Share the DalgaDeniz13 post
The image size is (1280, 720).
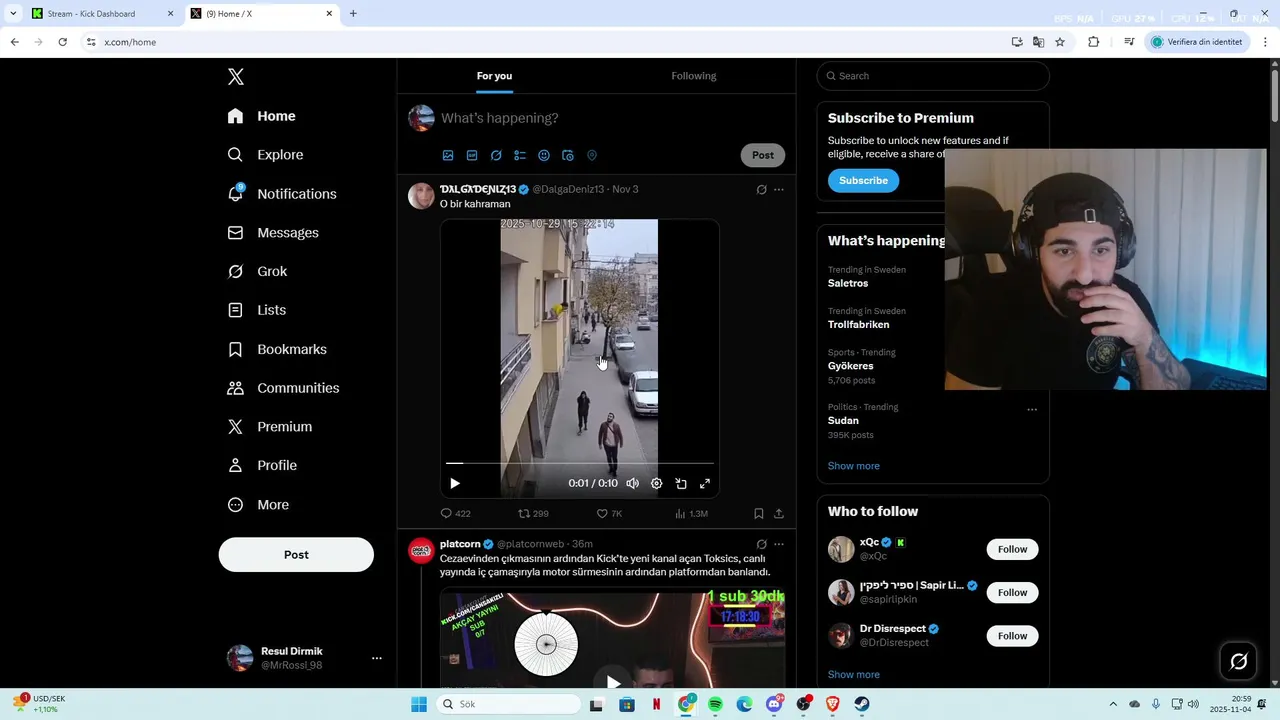coord(779,514)
